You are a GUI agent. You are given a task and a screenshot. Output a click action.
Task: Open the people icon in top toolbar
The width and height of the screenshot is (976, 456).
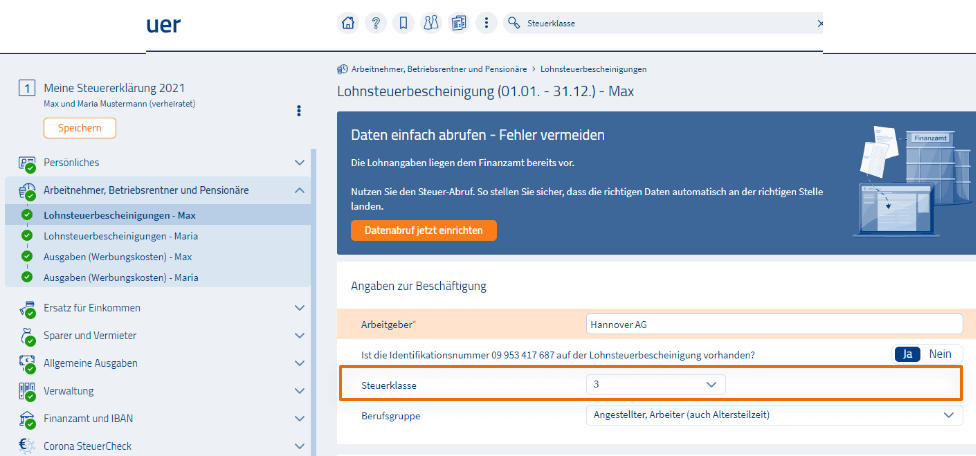pos(431,23)
